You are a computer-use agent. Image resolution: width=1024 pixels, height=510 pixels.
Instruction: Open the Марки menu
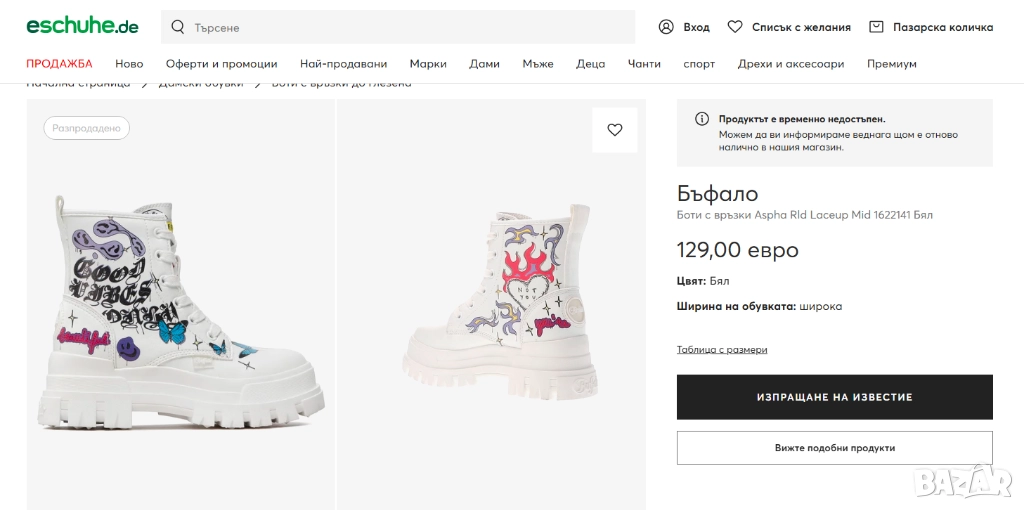[428, 64]
